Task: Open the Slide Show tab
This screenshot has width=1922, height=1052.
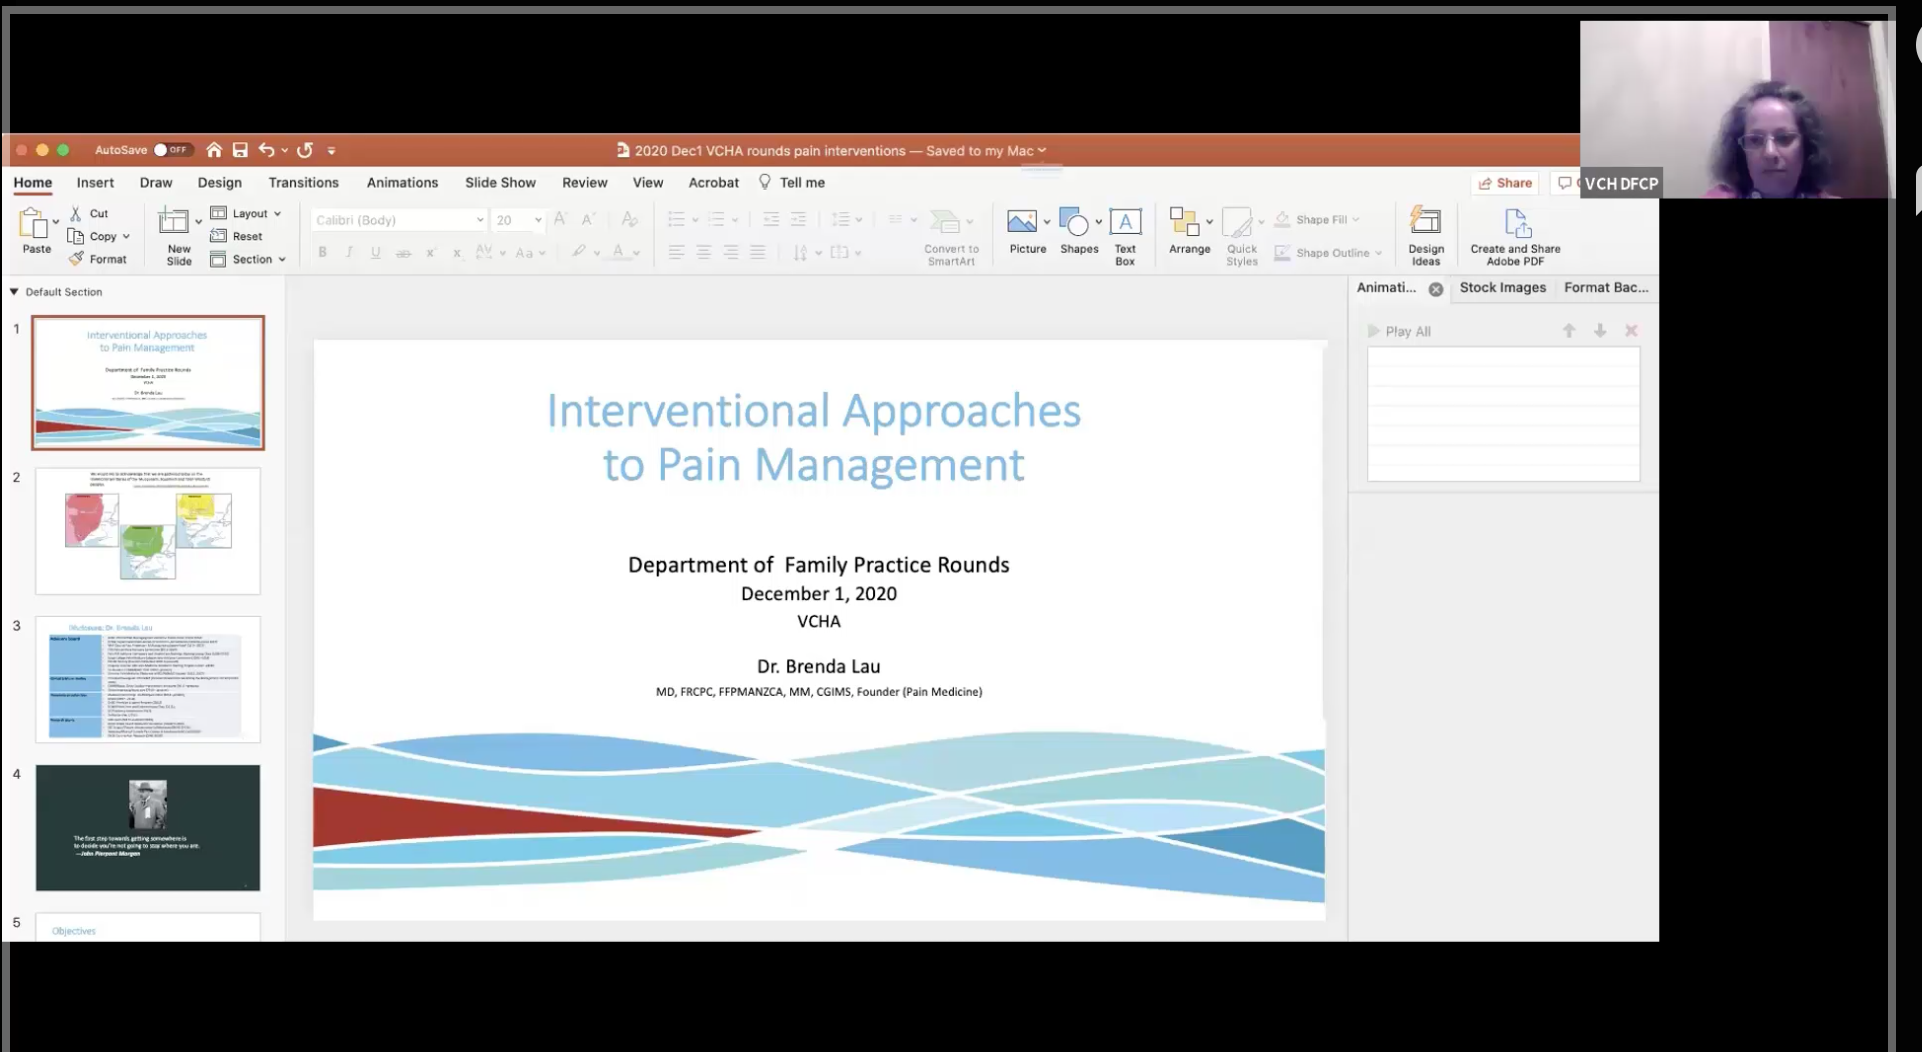Action: click(500, 183)
